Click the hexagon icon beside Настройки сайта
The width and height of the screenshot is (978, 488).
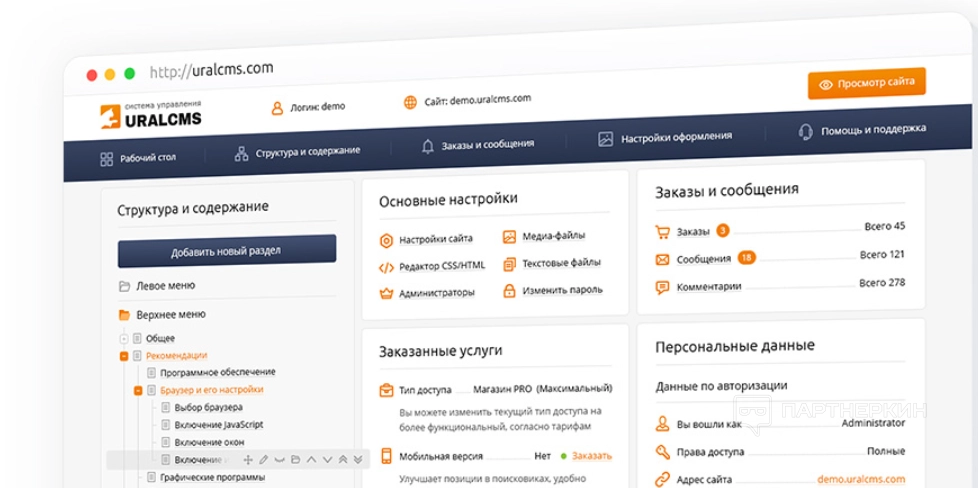[386, 240]
